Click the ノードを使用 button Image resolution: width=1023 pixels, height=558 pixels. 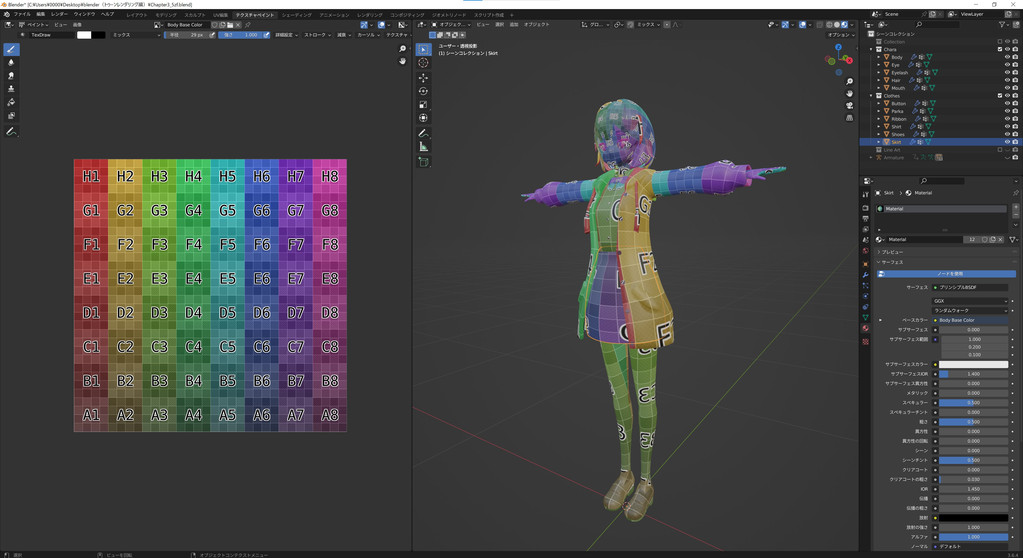pos(948,274)
